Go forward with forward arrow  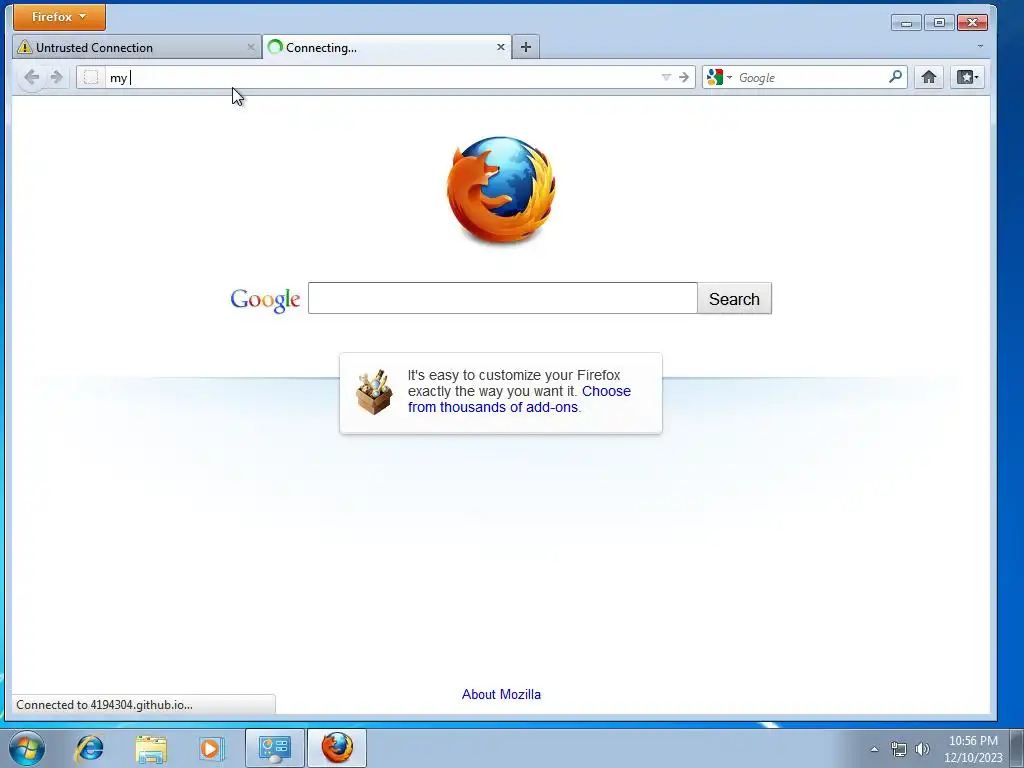57,78
